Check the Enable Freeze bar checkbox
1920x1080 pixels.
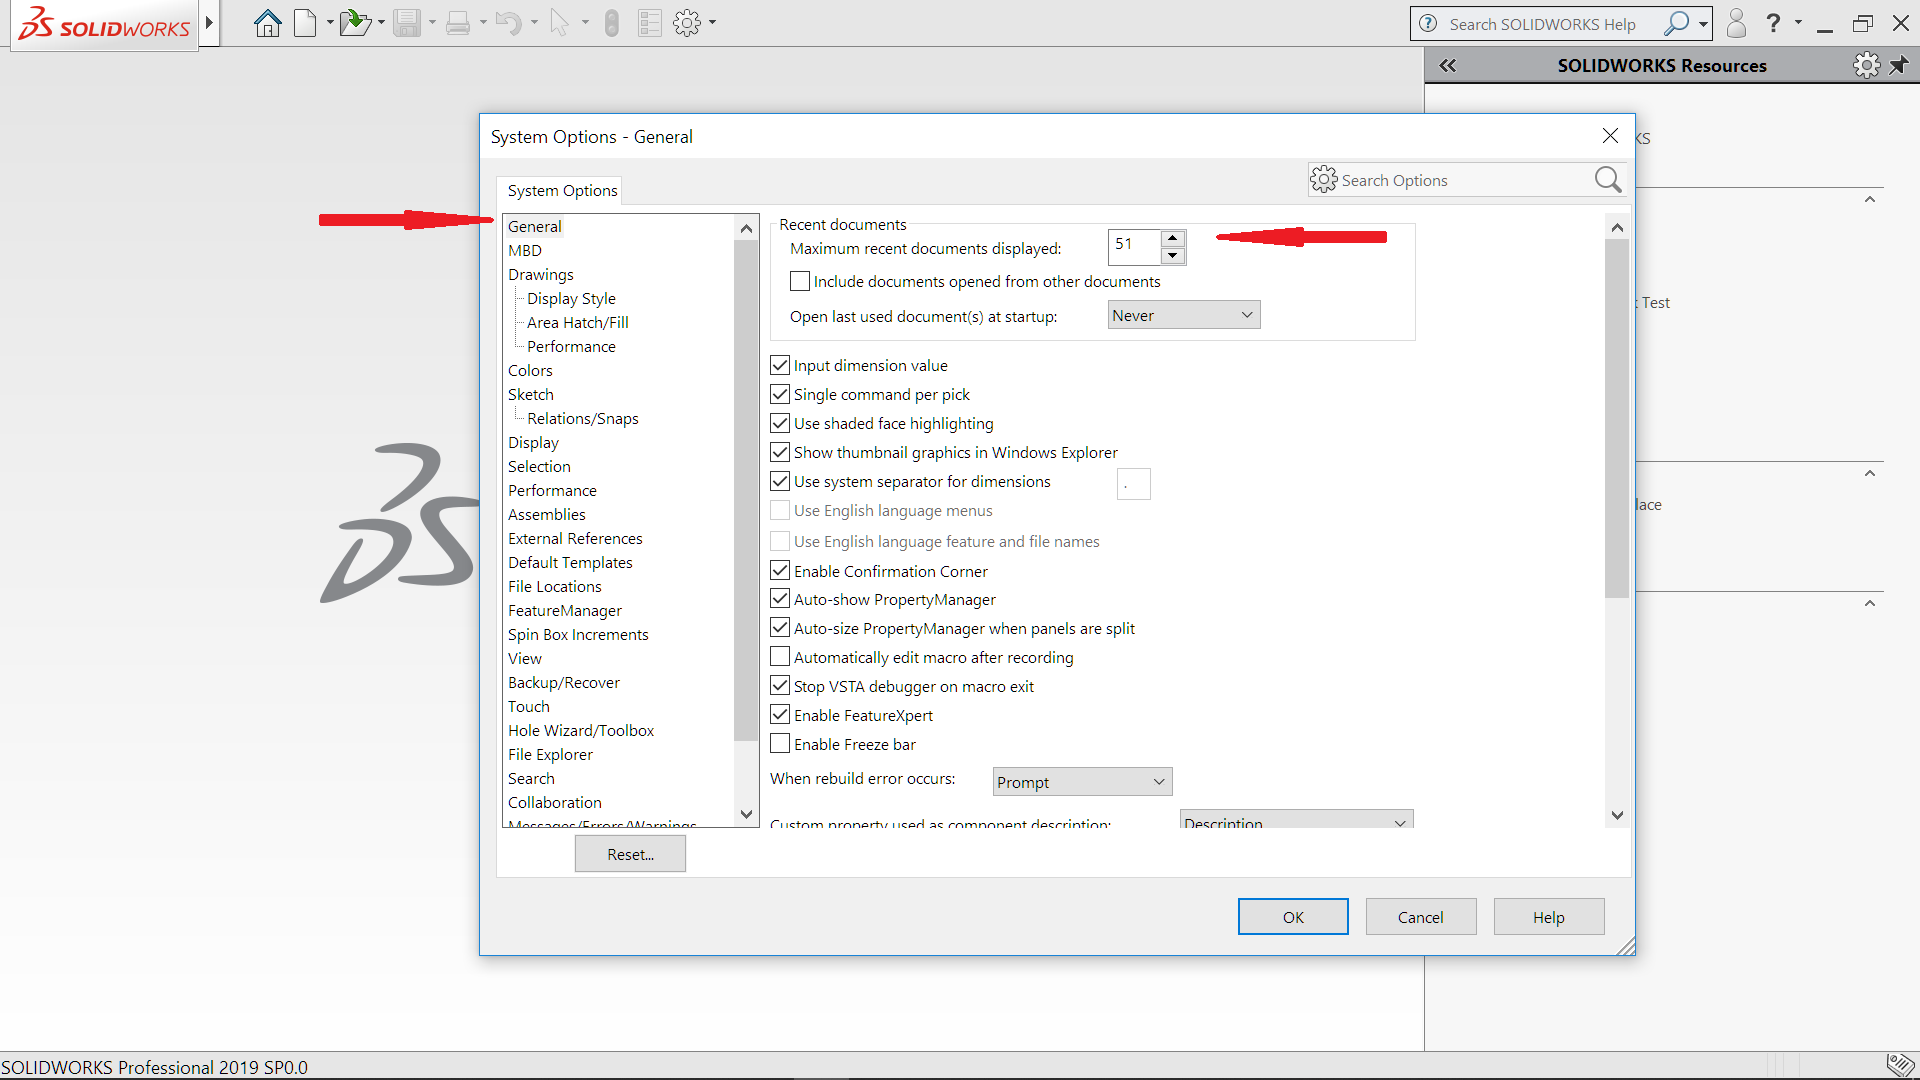tap(780, 744)
